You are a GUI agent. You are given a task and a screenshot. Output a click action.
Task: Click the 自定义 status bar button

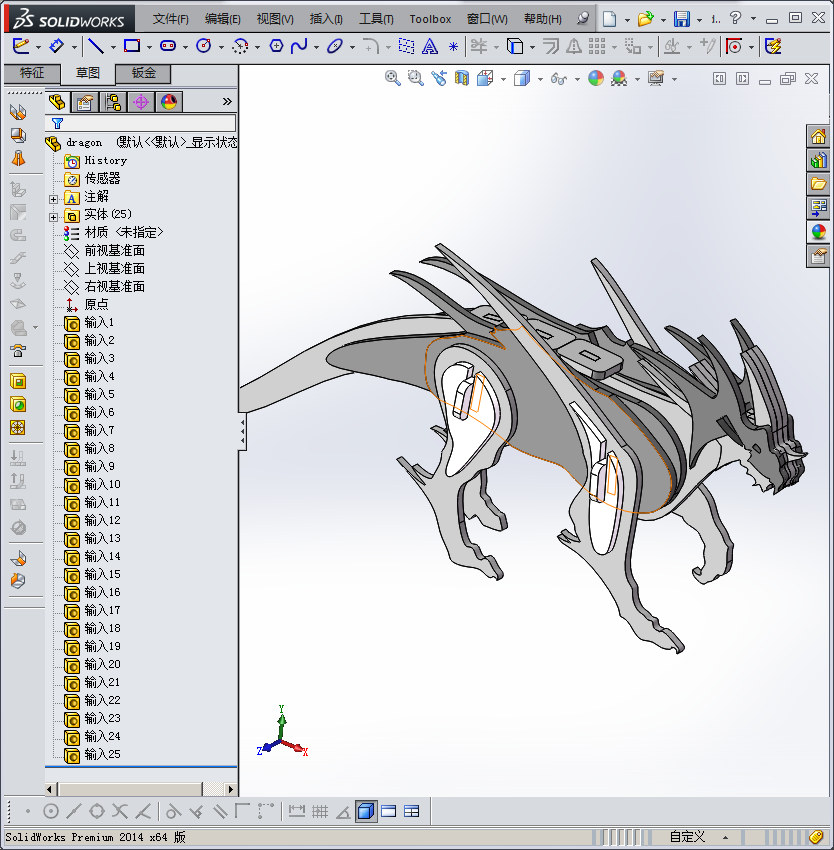(x=687, y=837)
